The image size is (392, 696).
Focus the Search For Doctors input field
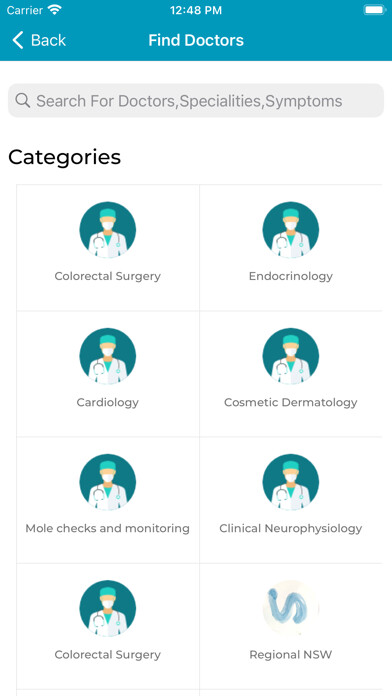point(196,100)
